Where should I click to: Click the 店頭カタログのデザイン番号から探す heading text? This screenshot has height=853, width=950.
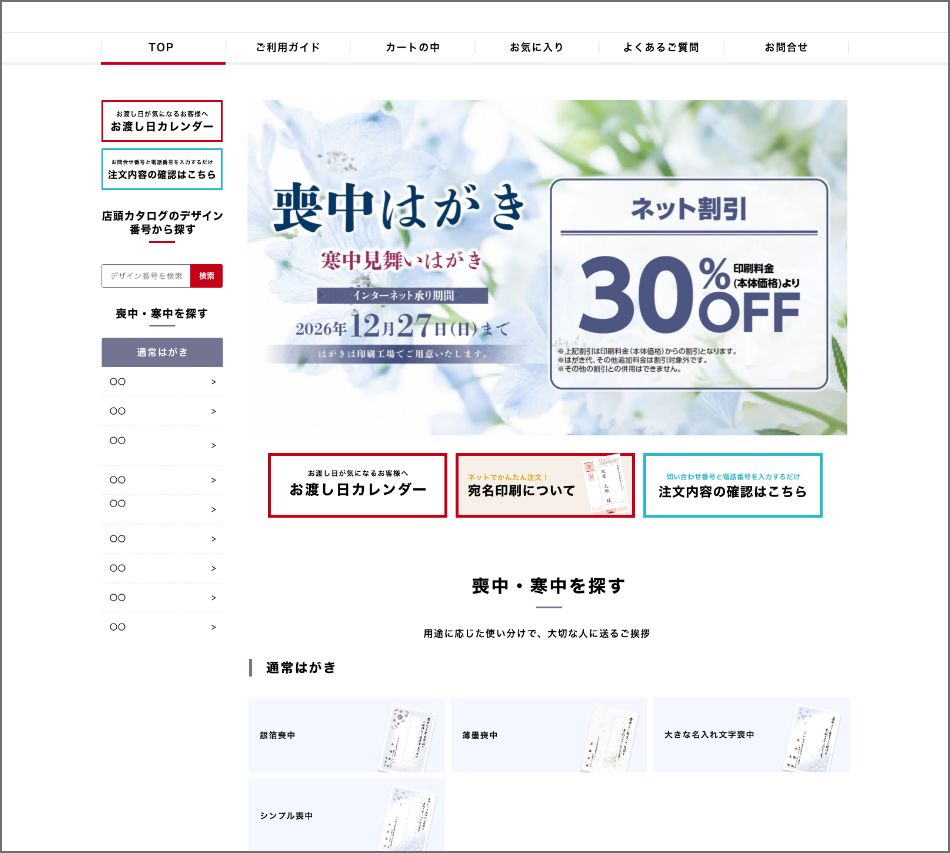pyautogui.click(x=162, y=222)
